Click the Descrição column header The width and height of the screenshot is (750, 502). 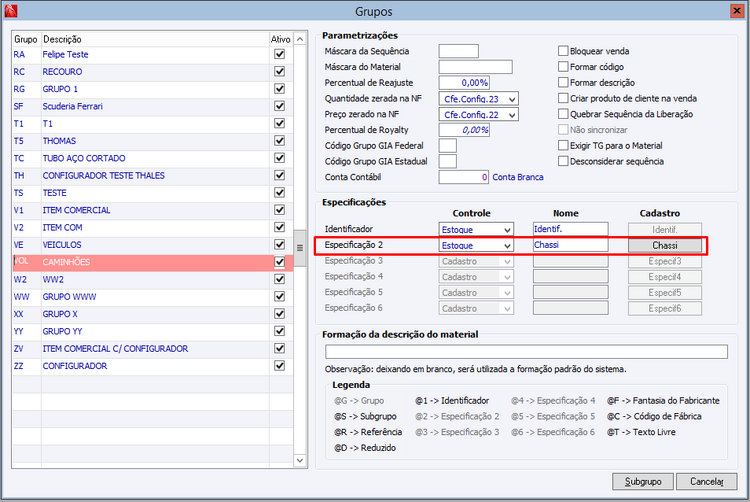tap(155, 39)
